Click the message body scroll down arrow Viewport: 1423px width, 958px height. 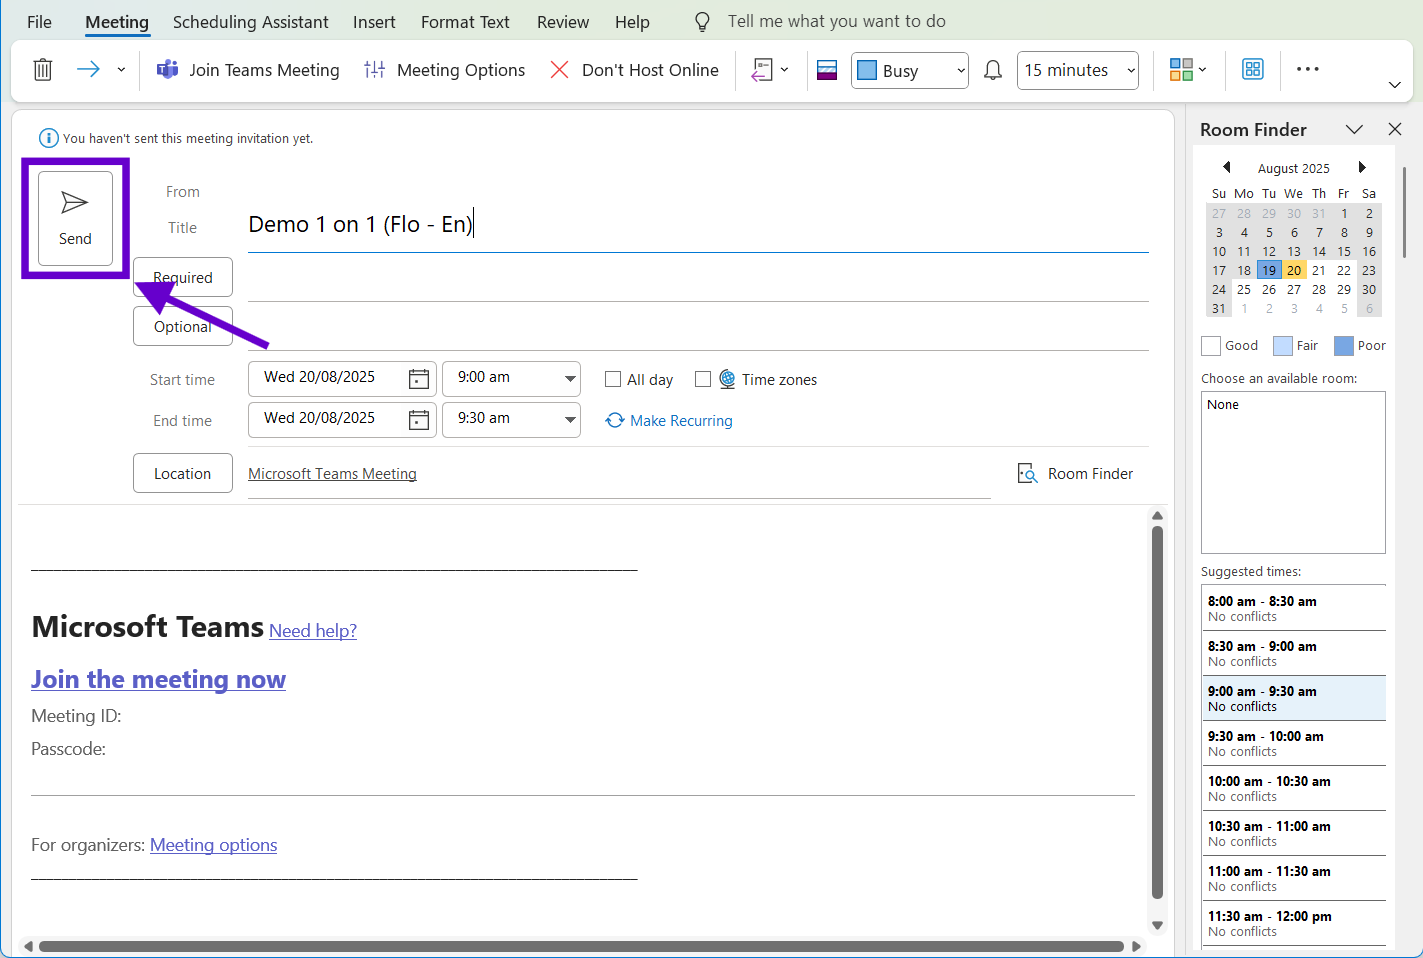coord(1157,925)
